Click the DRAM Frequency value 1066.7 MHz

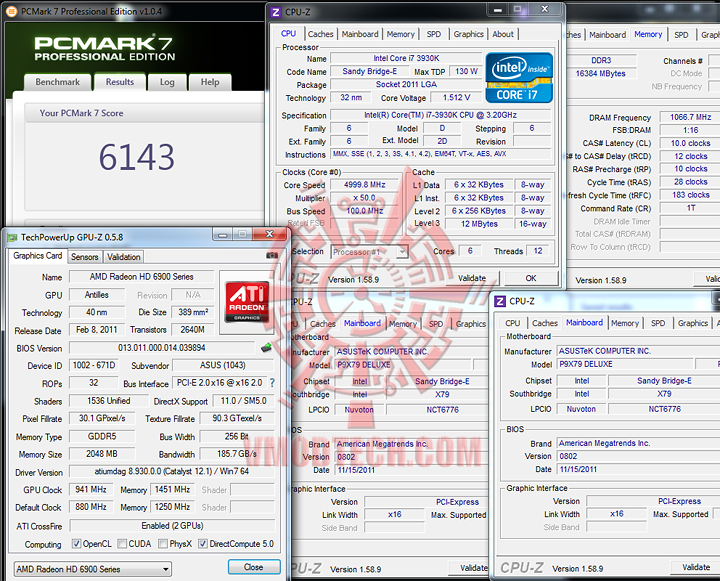[x=690, y=117]
